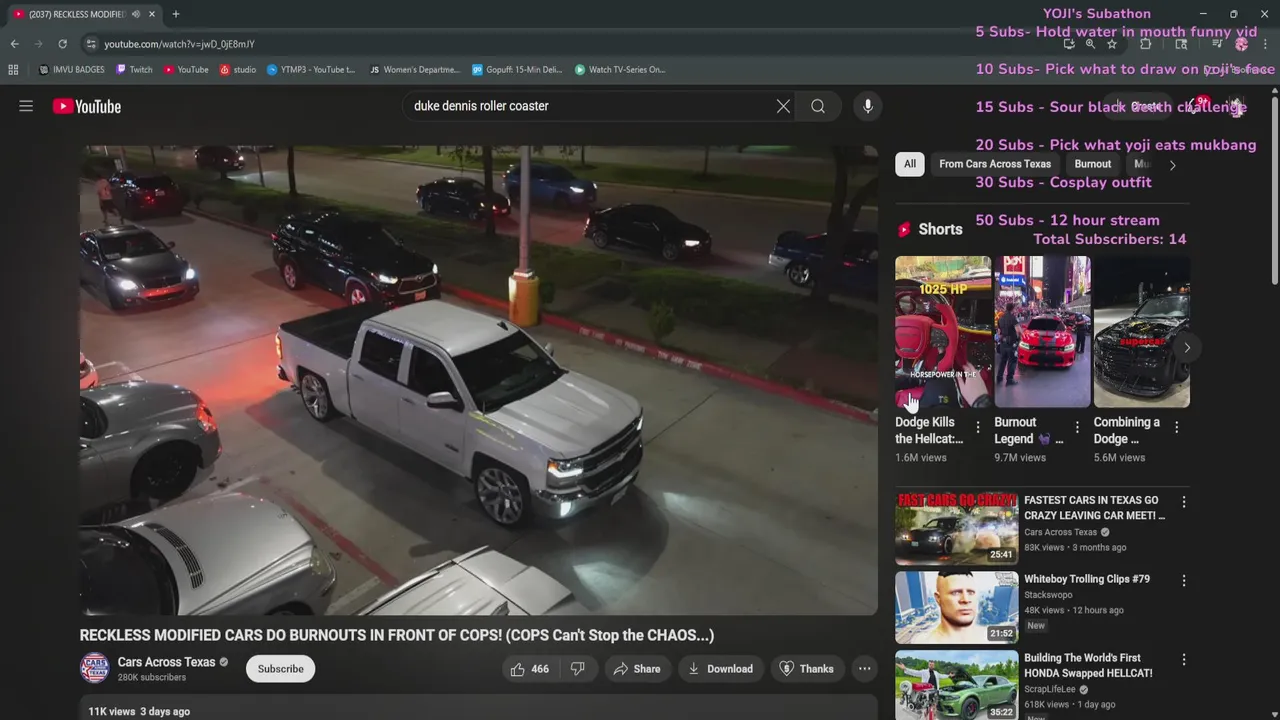This screenshot has width=1280, height=720.
Task: Go forward in browser history
Action: (38, 44)
